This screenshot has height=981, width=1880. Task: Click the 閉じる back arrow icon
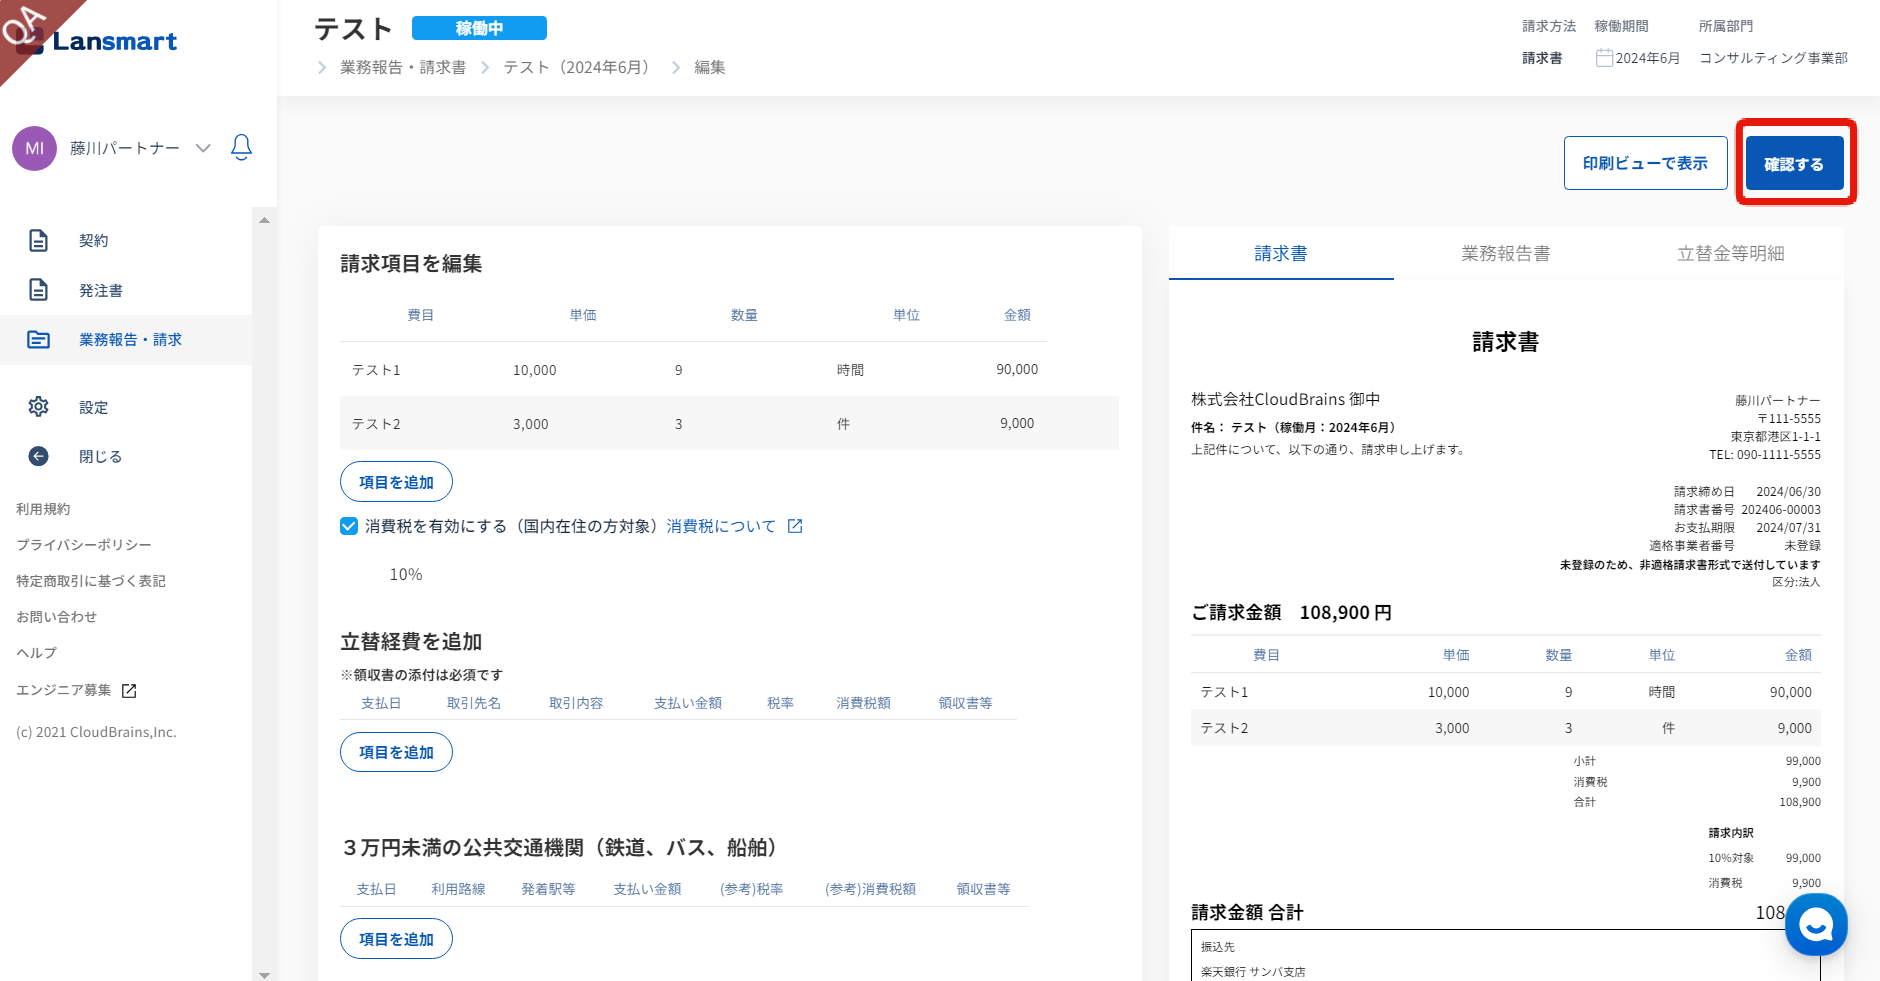coord(38,456)
